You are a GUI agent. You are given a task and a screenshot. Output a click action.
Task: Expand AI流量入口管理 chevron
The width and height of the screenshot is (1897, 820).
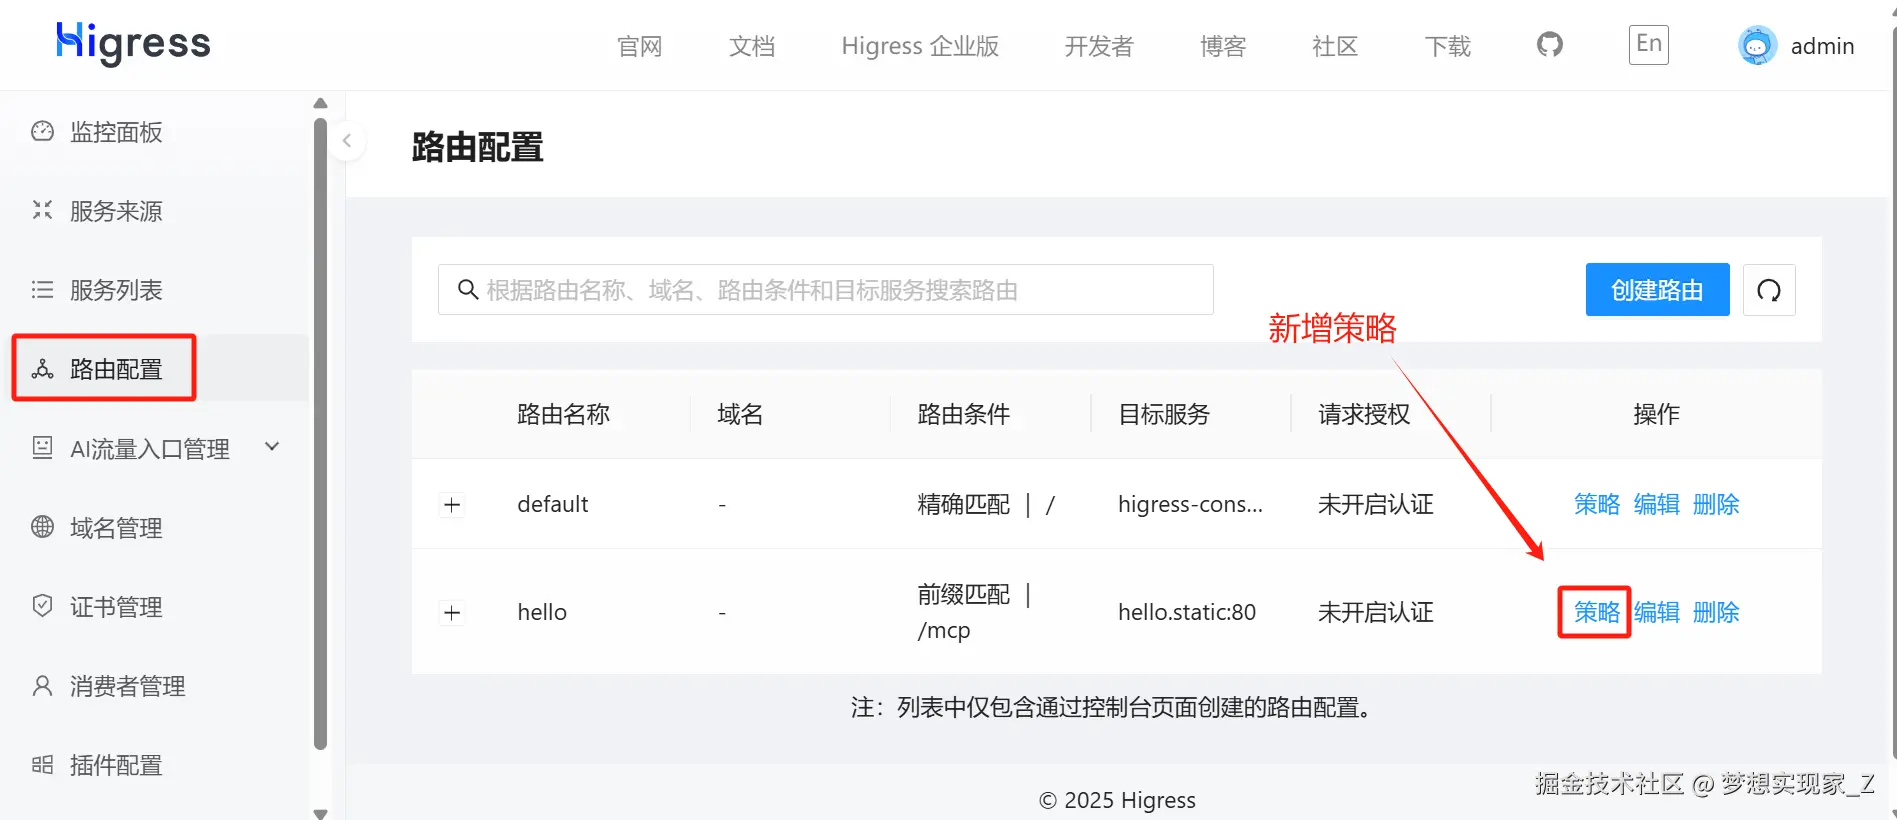coord(272,447)
